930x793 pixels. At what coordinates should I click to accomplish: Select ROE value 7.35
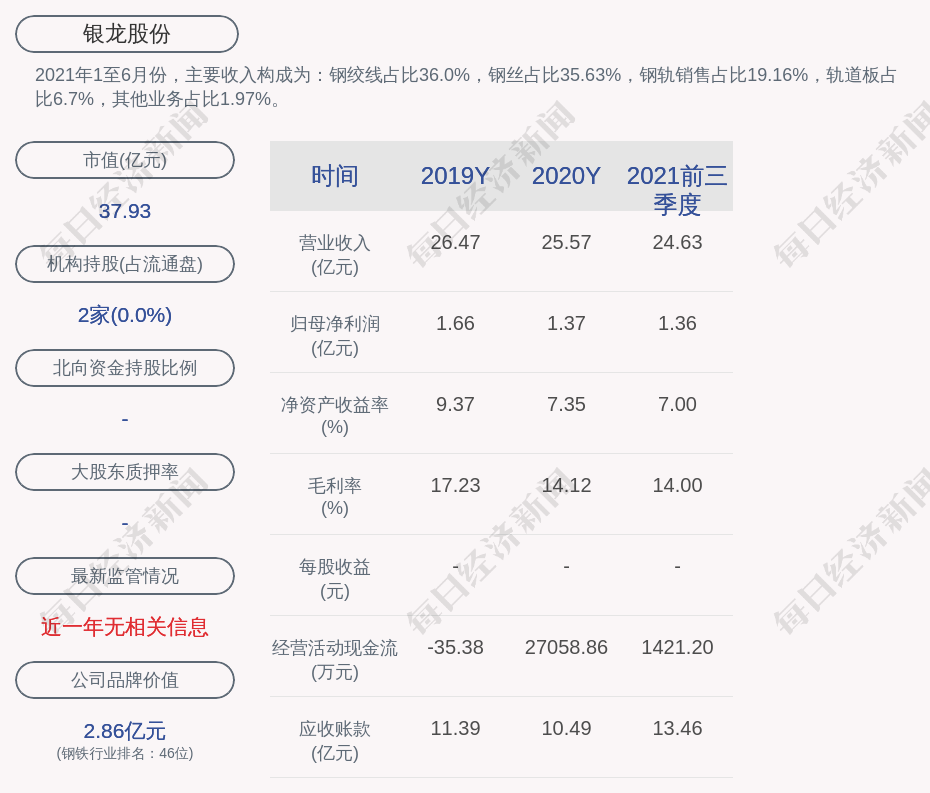[x=566, y=405]
